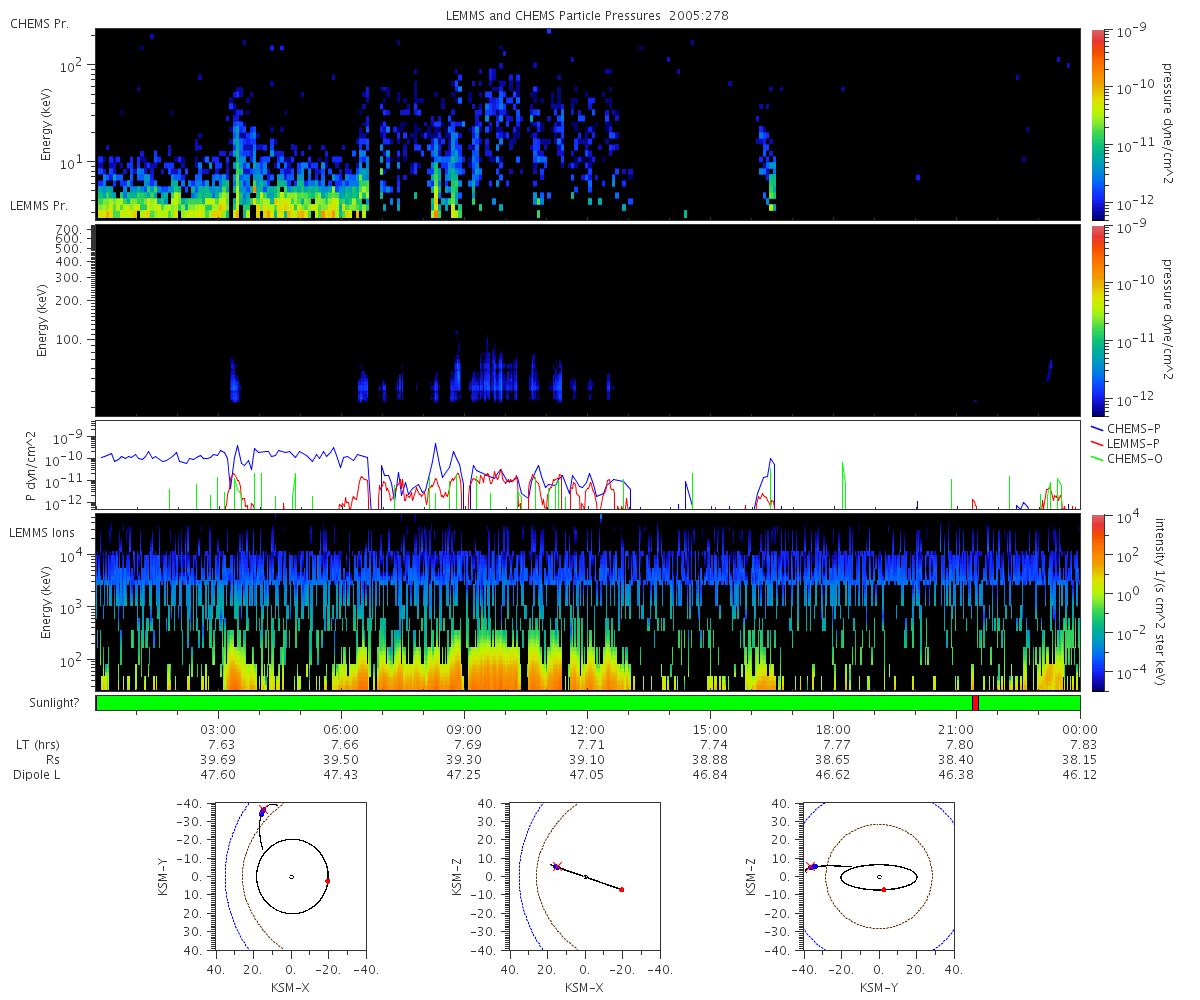Open the KSM-X versus KSM-Z orbit plot
The image size is (1200, 1000).
click(x=584, y=876)
